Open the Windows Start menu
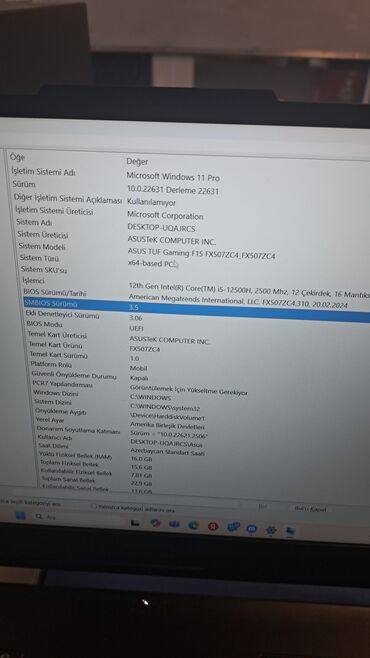This screenshot has height=658, width=370. (21, 516)
